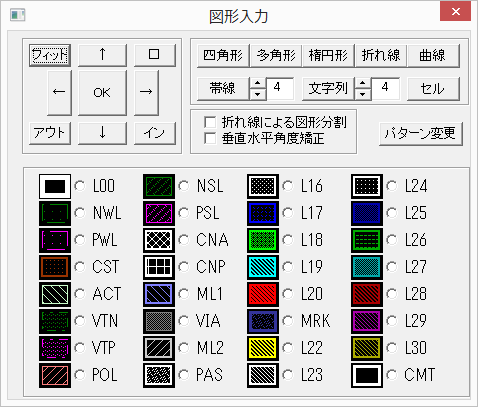This screenshot has width=478, height=407.
Task: Increase the 帯線 width stepper value
Action: (x=258, y=83)
